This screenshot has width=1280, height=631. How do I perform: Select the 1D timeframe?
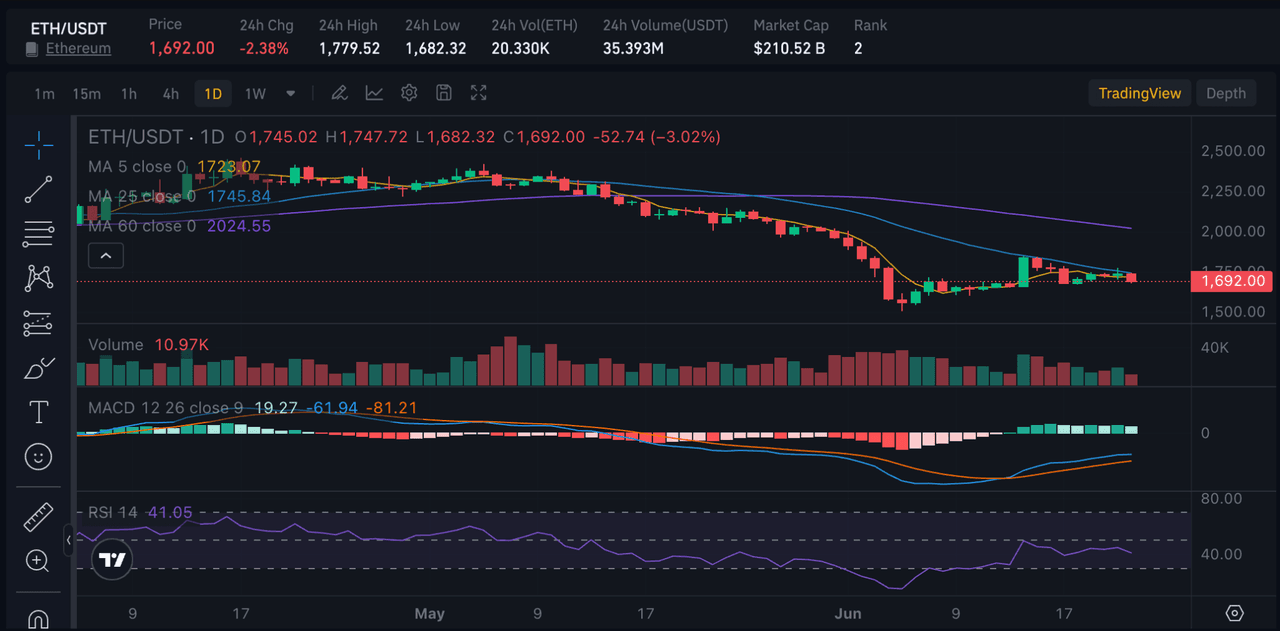(213, 93)
